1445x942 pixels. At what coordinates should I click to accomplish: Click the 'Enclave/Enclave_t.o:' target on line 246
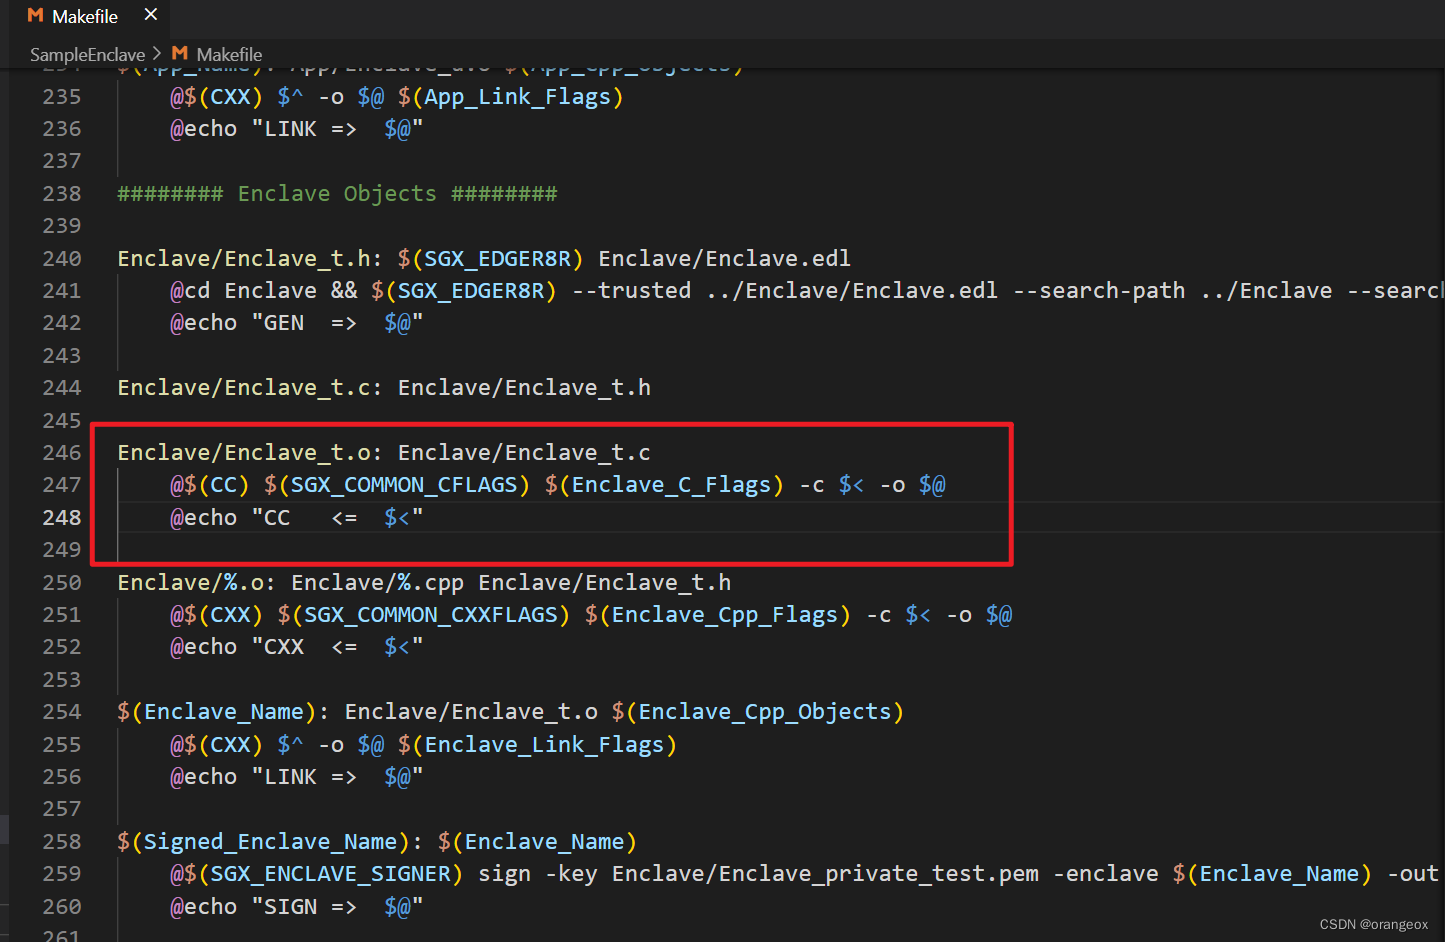tap(250, 453)
